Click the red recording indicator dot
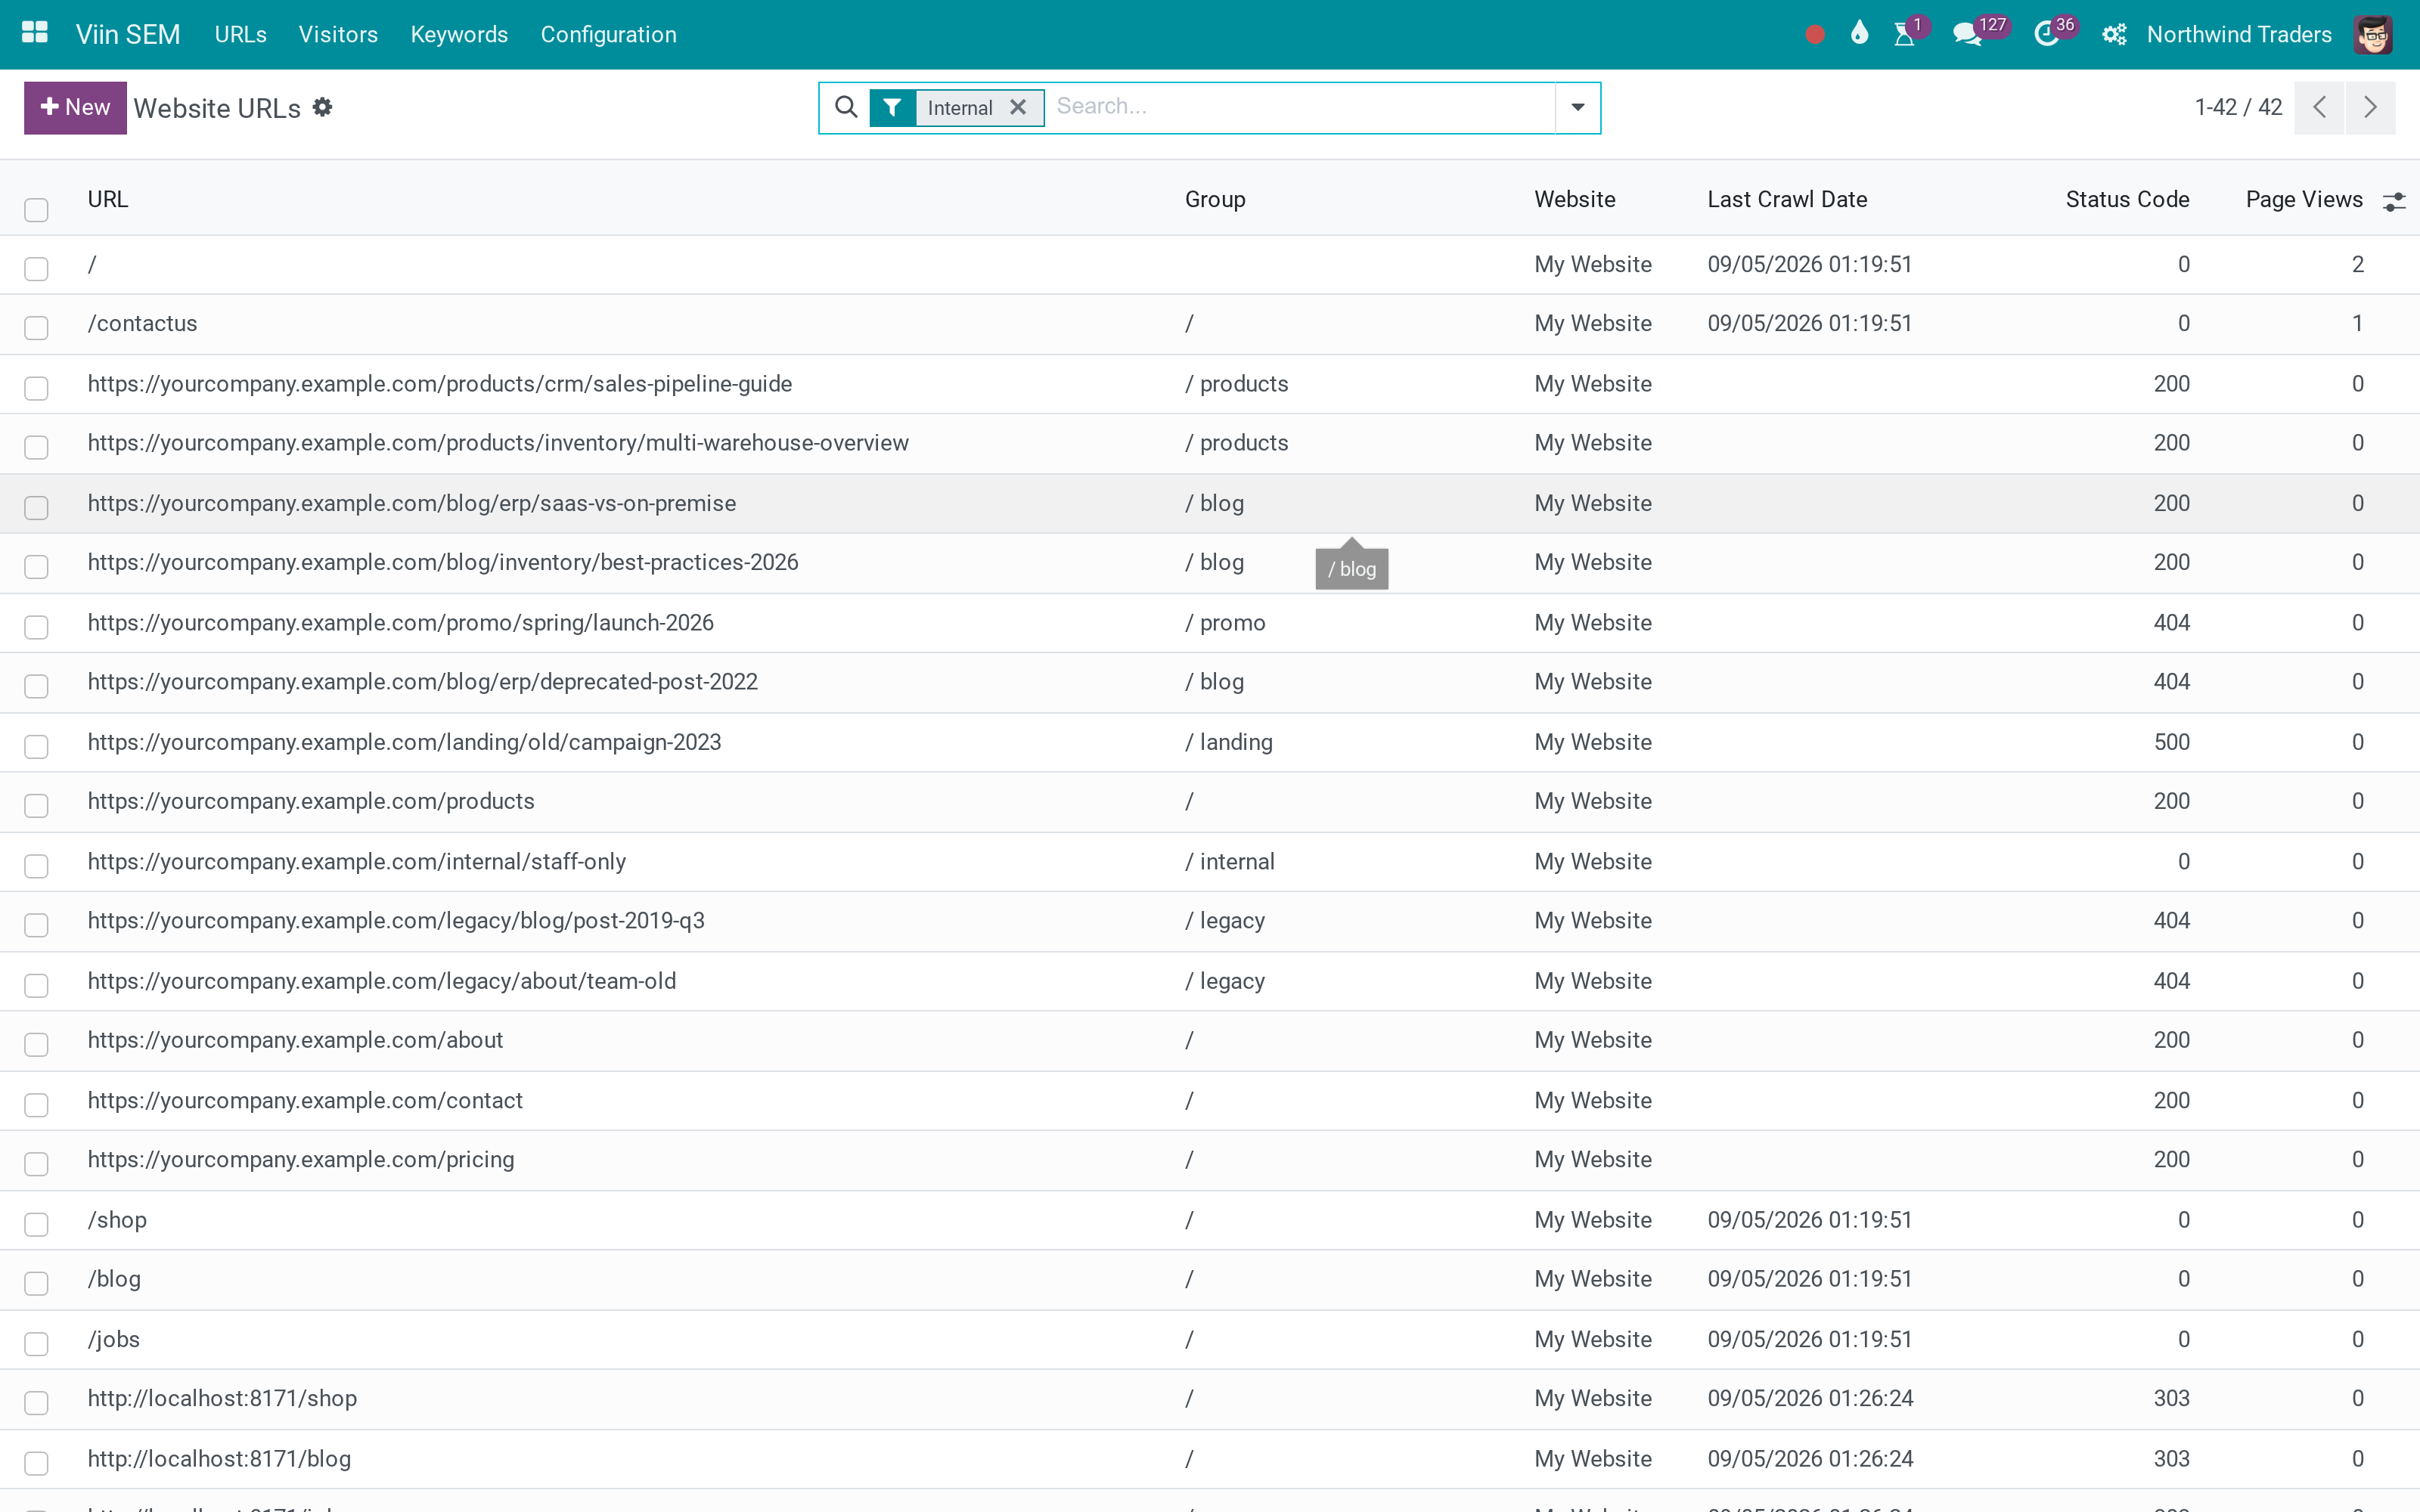Image resolution: width=2420 pixels, height=1512 pixels. point(1815,35)
